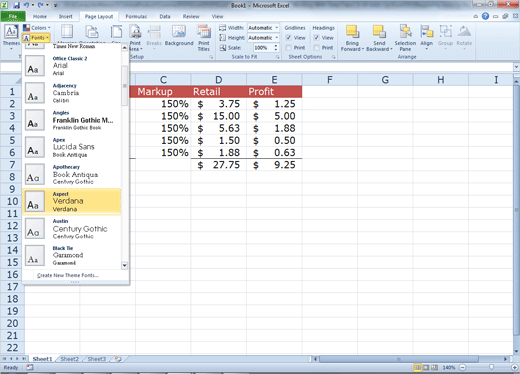Open Scale to Fit dialog launcher
Viewport: 520px width, 374px height.
(278, 57)
